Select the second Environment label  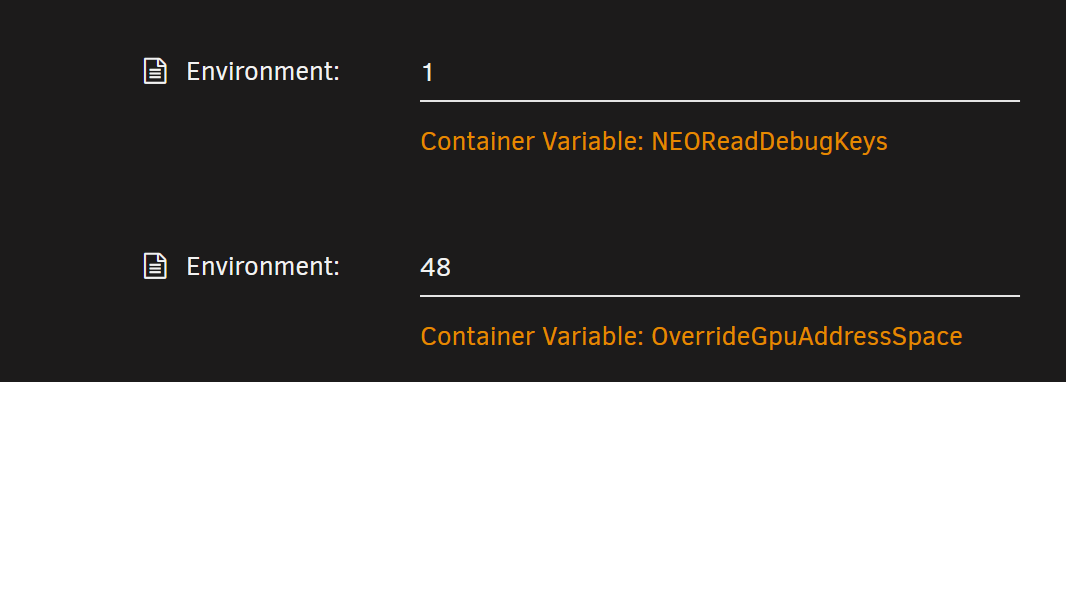coord(263,267)
